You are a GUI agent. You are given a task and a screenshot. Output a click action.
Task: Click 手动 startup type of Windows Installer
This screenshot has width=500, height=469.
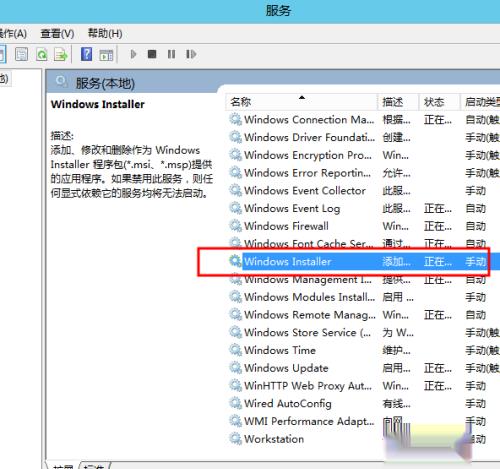tap(476, 262)
